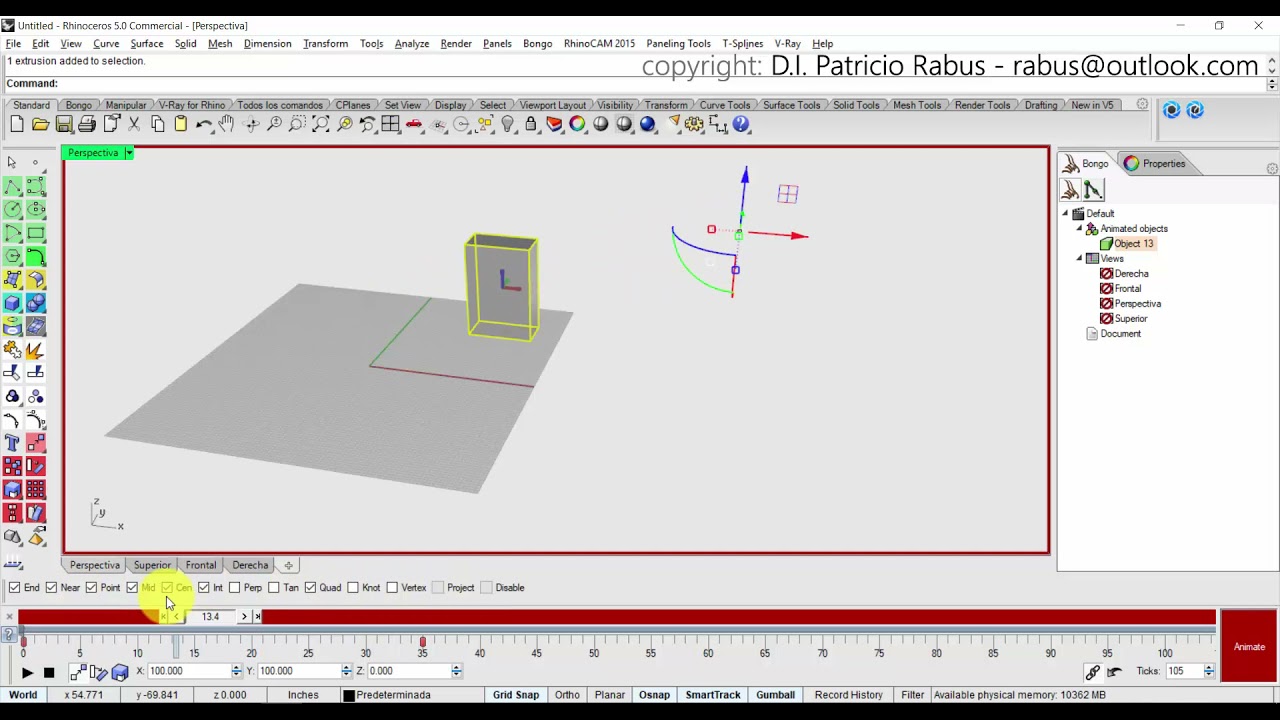Paste from the clipboard with the Paste icon
The image size is (1280, 720).
coord(181,124)
